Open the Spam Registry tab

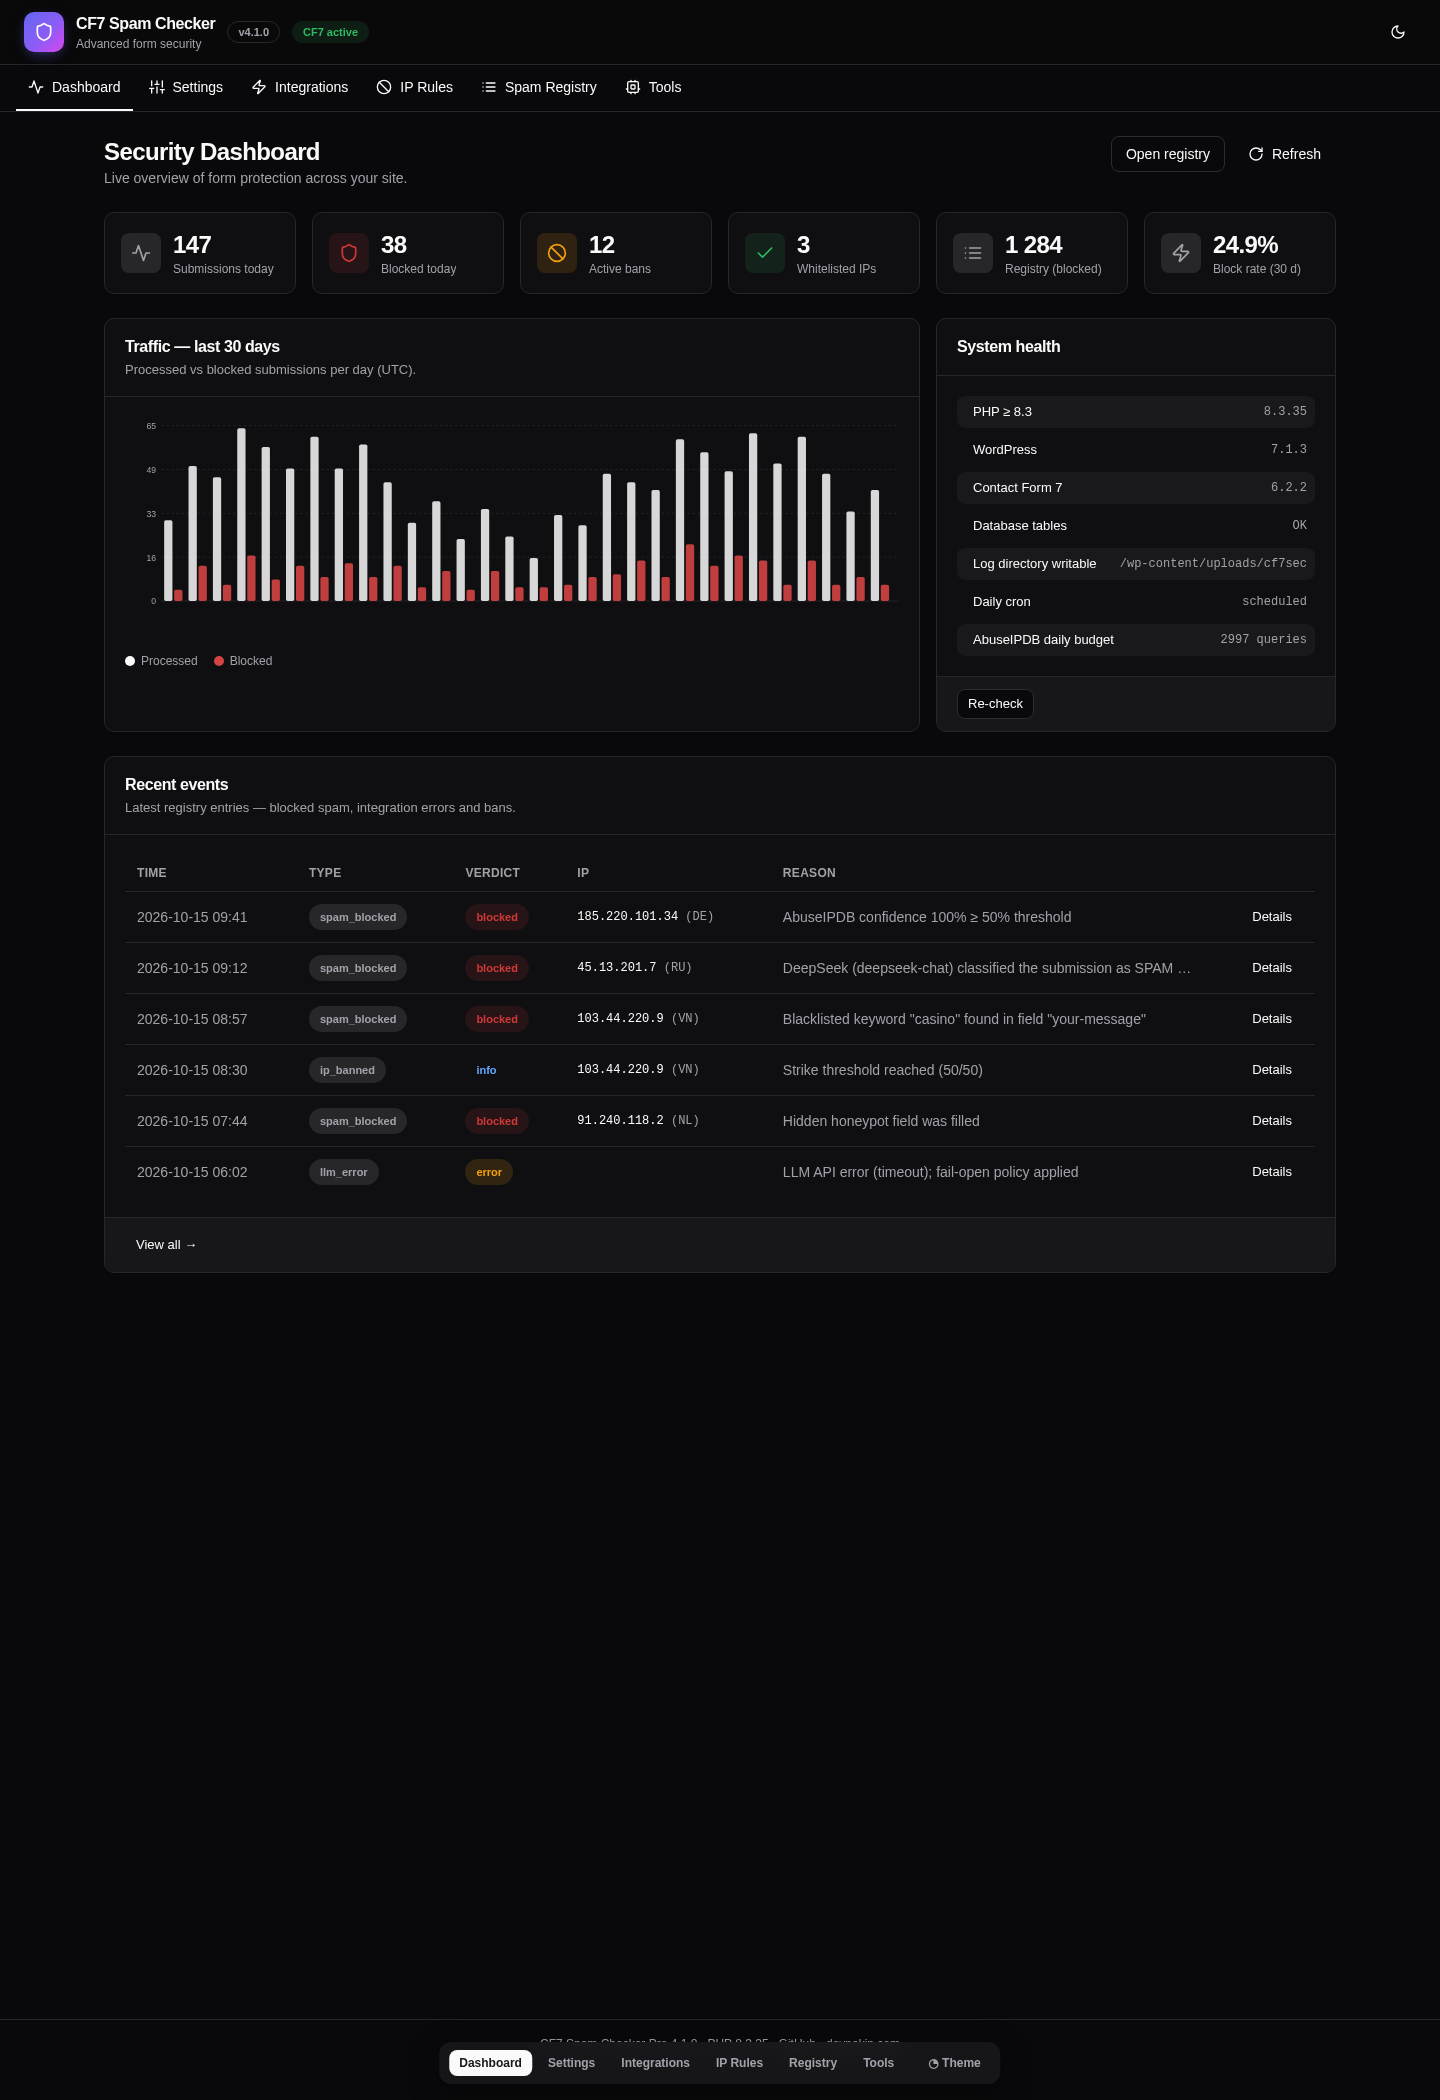coord(539,87)
